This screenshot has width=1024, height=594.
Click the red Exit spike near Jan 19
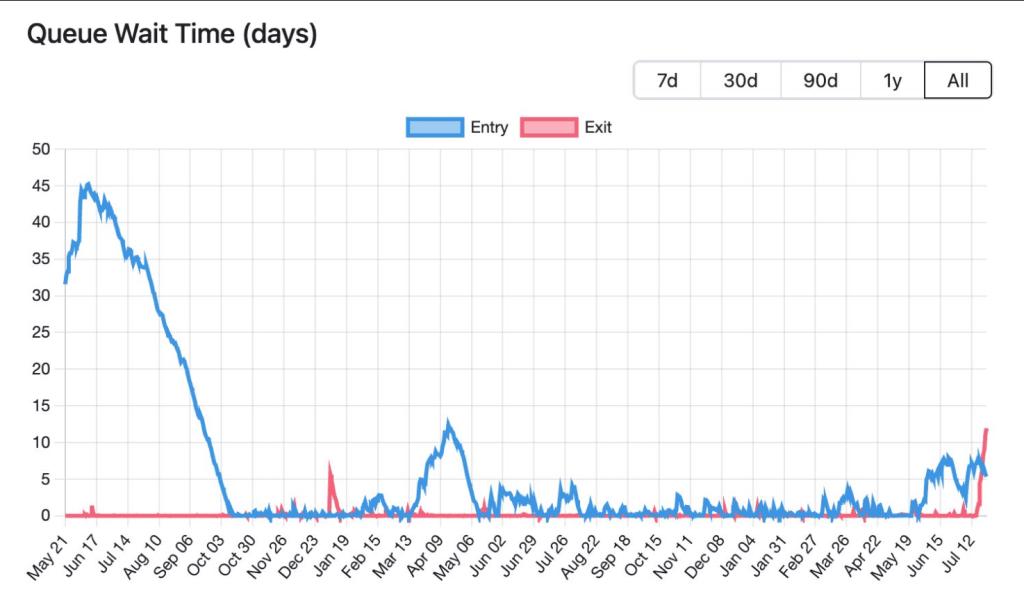(x=330, y=467)
